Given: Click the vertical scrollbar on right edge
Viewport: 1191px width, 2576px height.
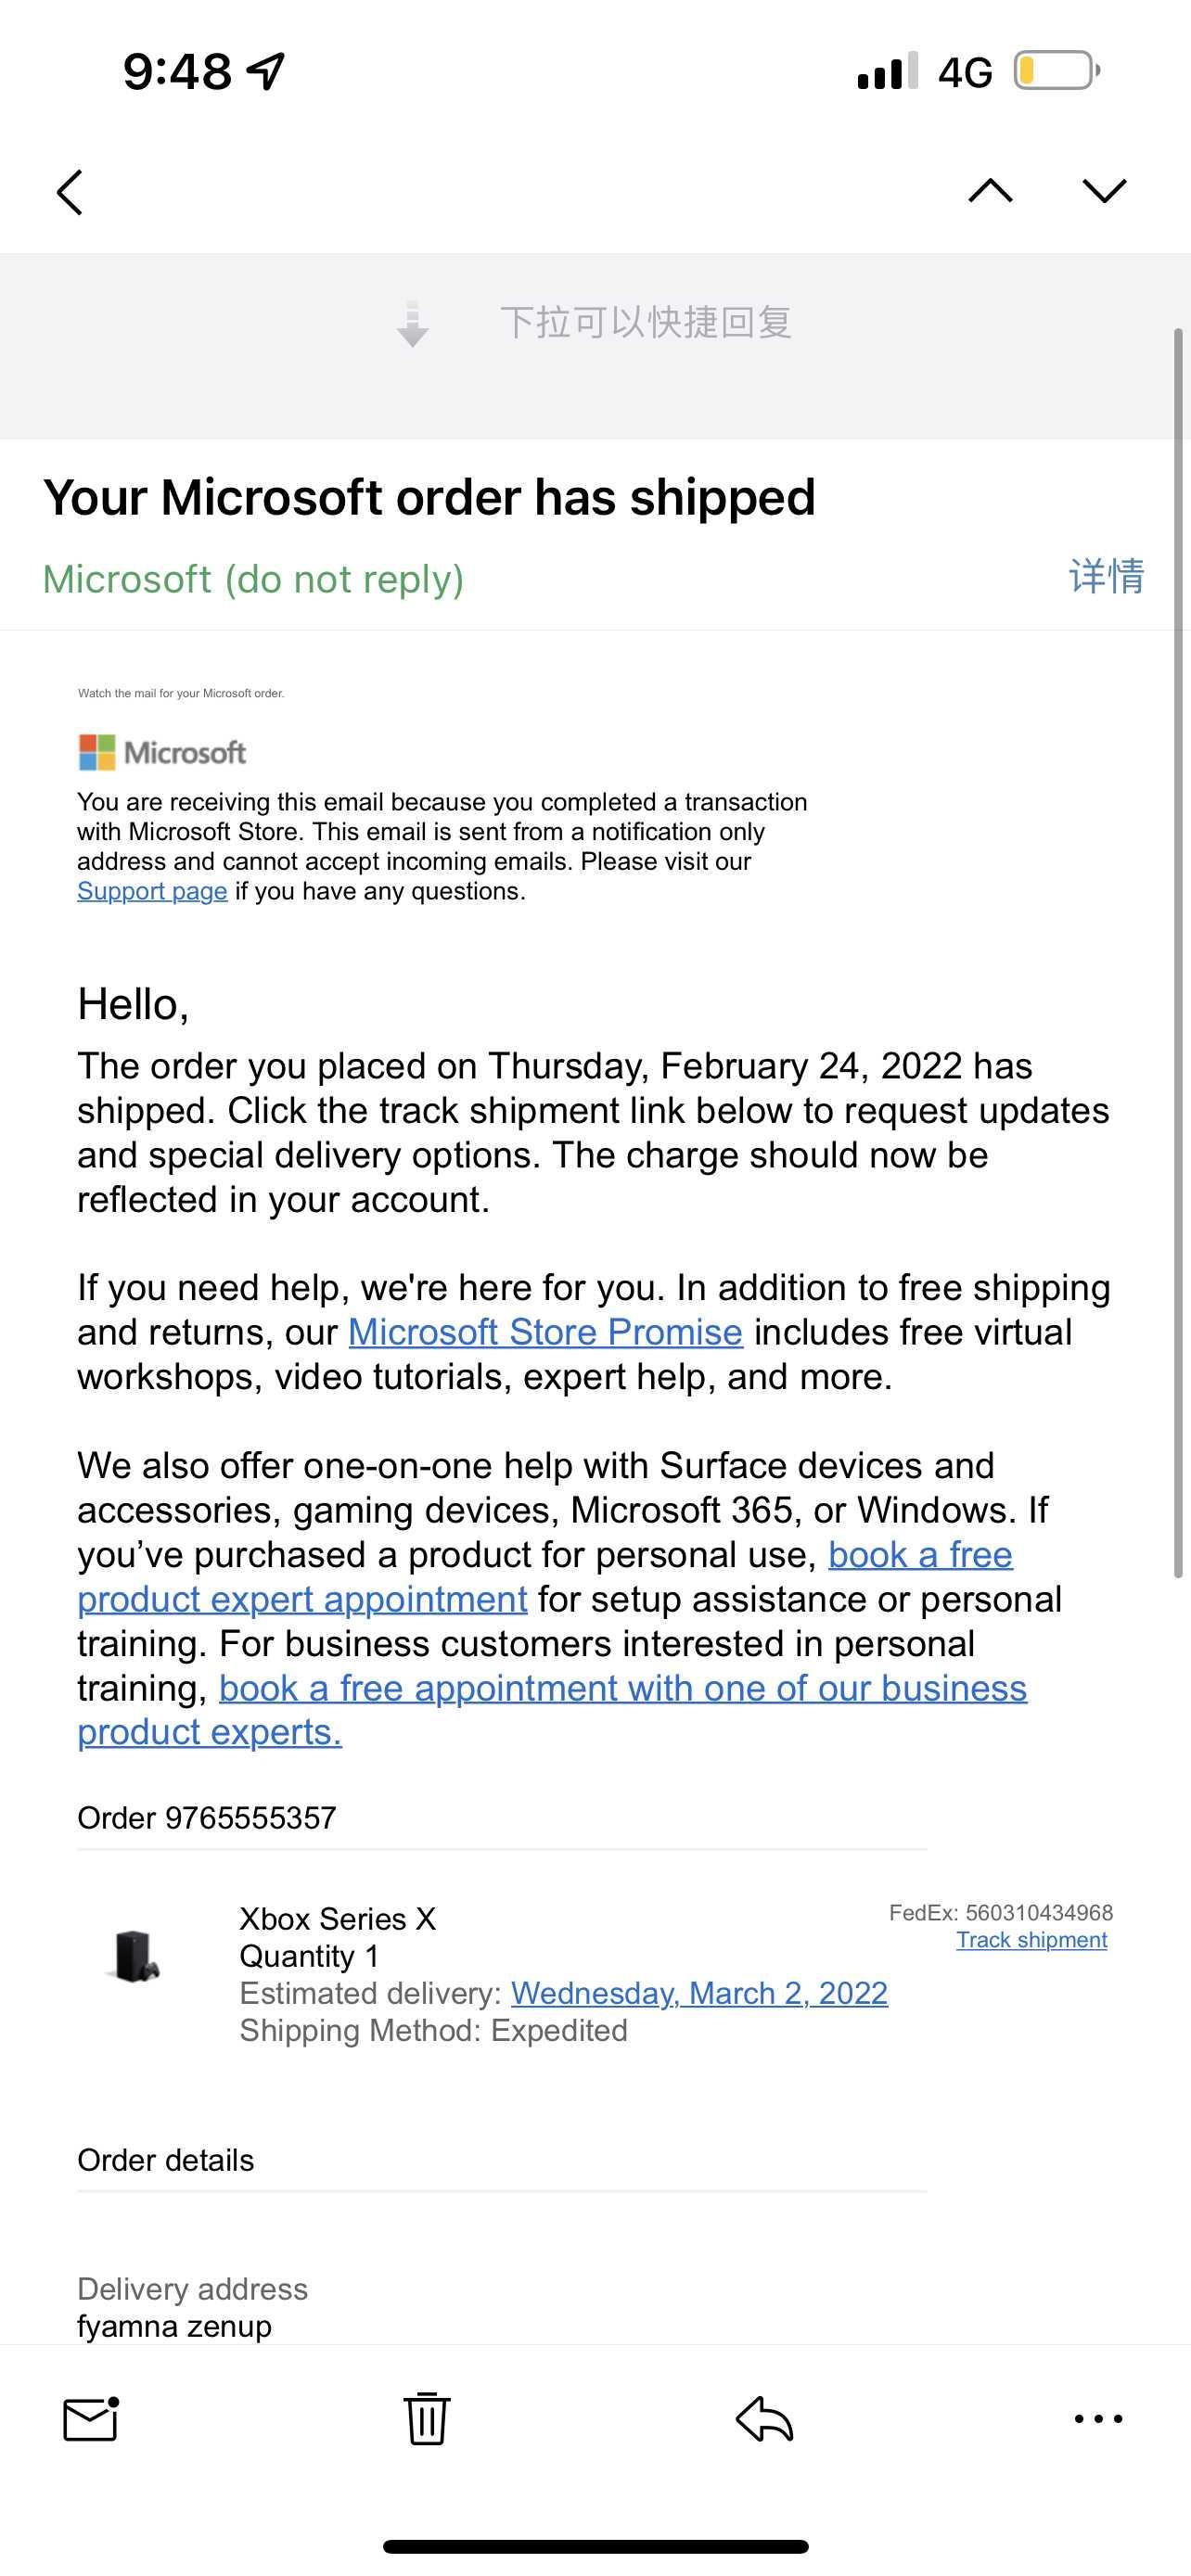Looking at the screenshot, I should point(1179,950).
